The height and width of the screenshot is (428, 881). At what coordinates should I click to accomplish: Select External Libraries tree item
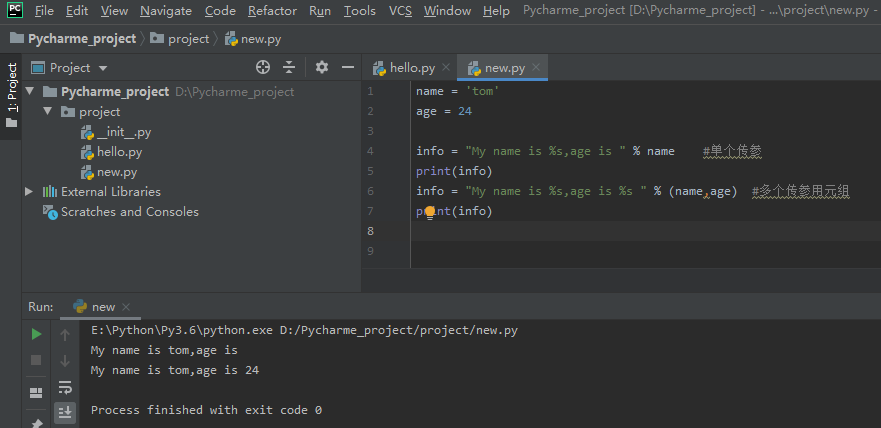tap(102, 192)
